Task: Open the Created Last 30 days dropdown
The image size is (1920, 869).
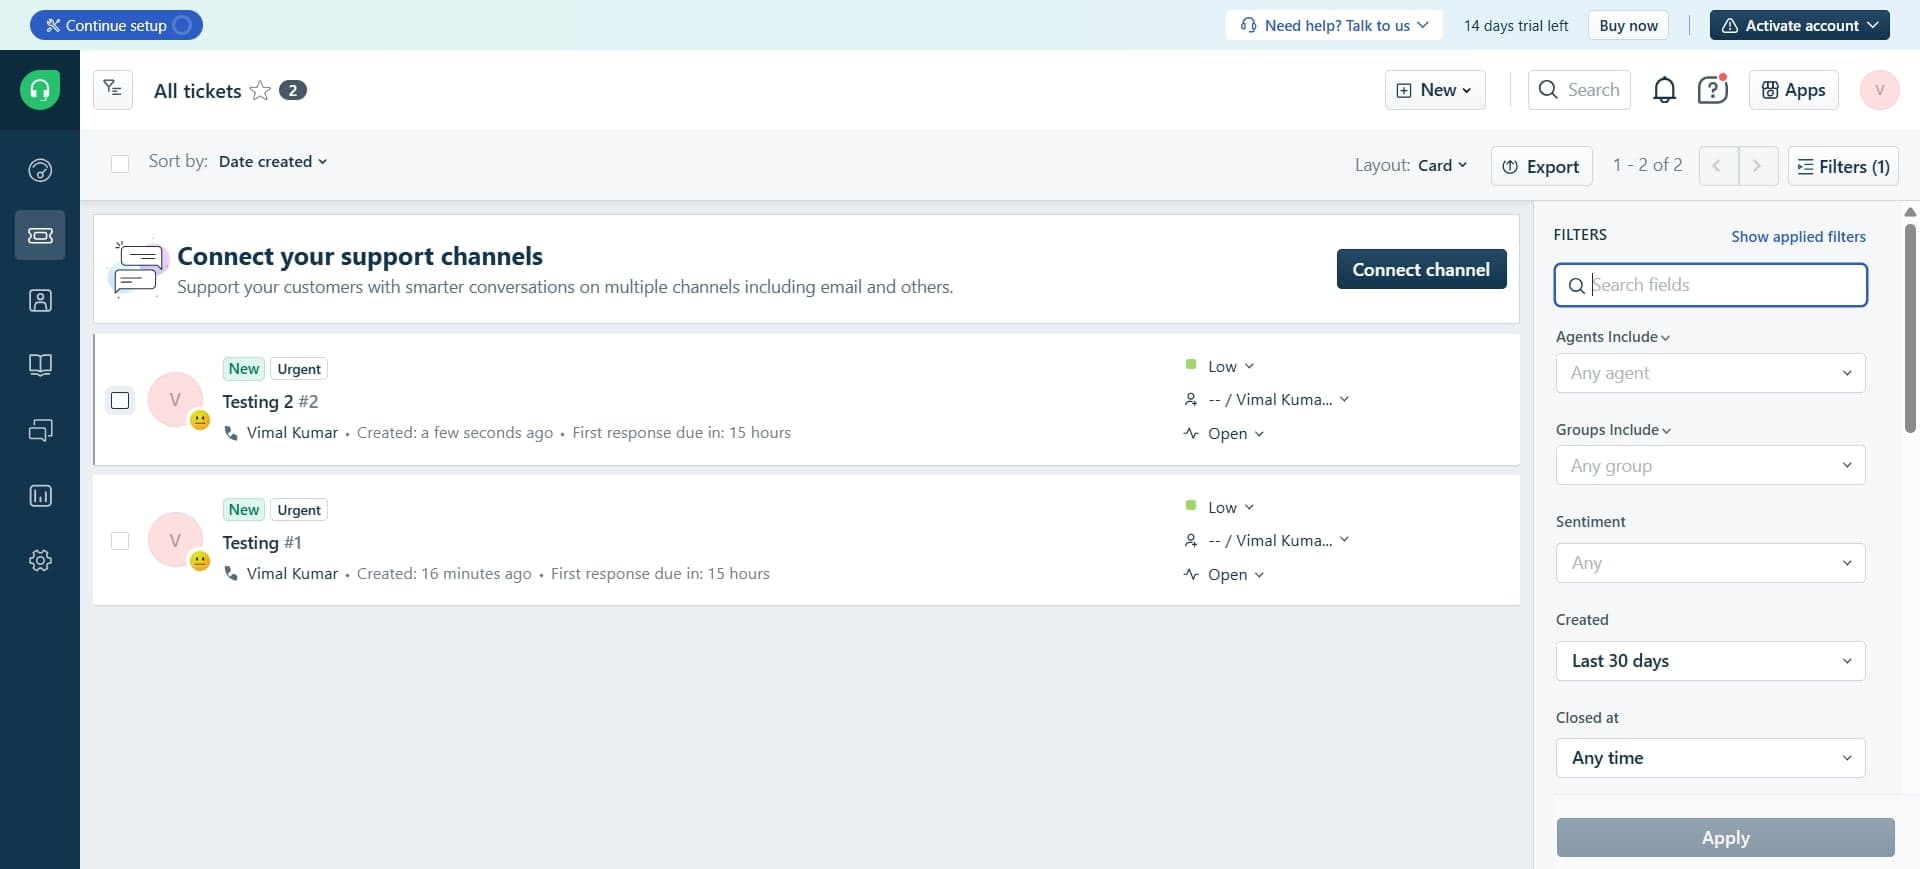Action: pyautogui.click(x=1710, y=661)
